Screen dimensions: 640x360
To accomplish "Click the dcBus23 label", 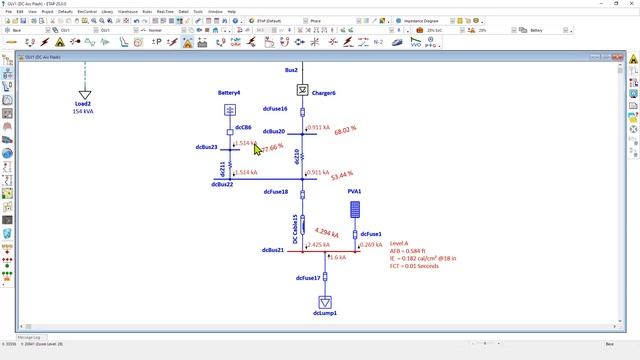I will click(x=207, y=147).
